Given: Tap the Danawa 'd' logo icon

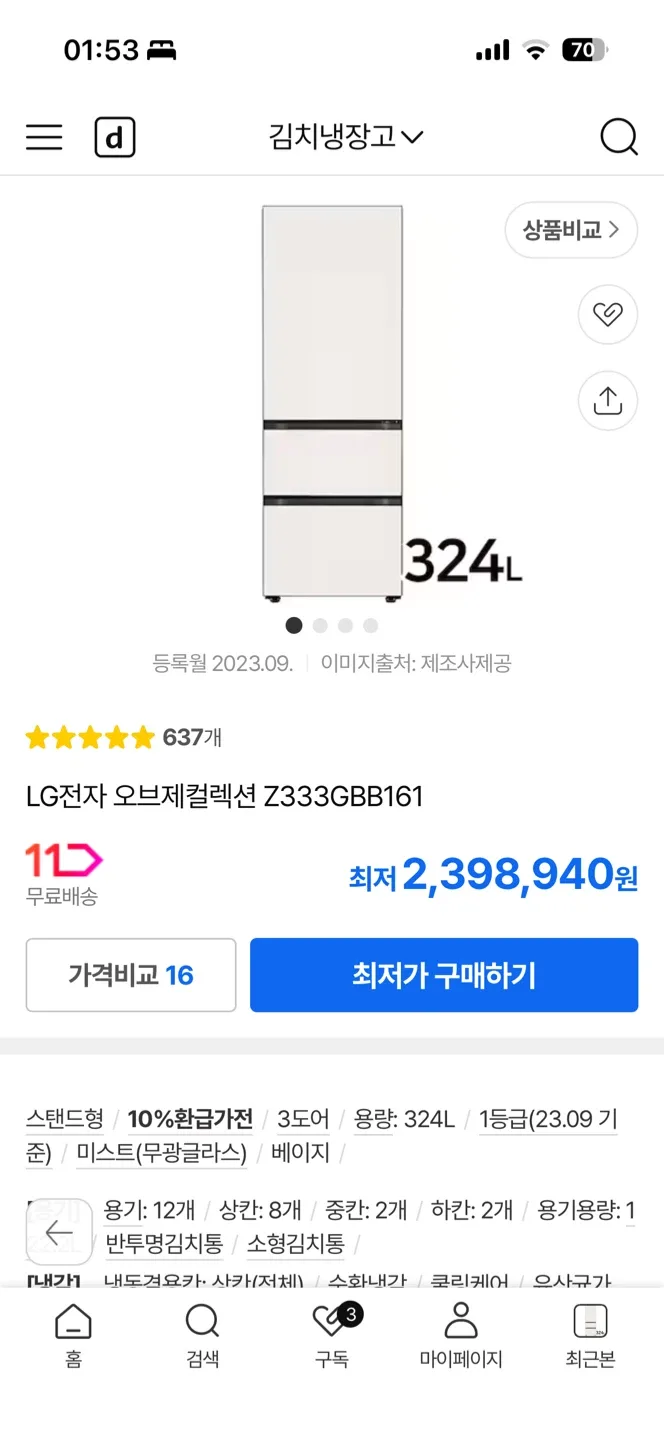Looking at the screenshot, I should [115, 138].
